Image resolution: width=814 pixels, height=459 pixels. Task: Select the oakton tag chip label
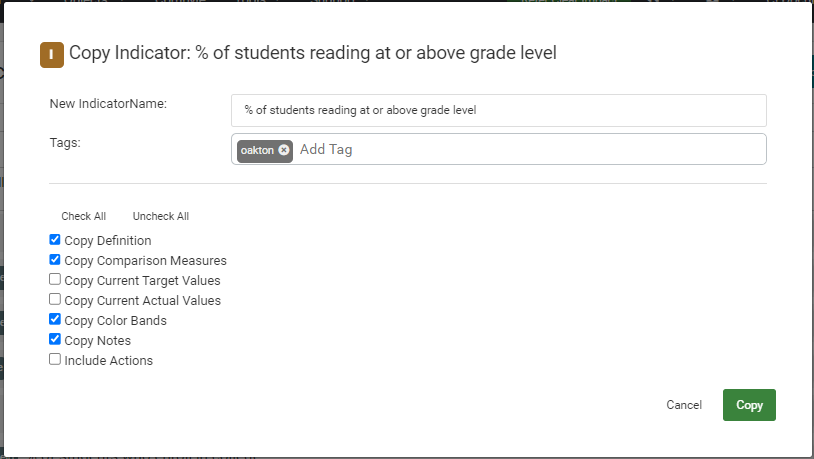click(x=257, y=151)
